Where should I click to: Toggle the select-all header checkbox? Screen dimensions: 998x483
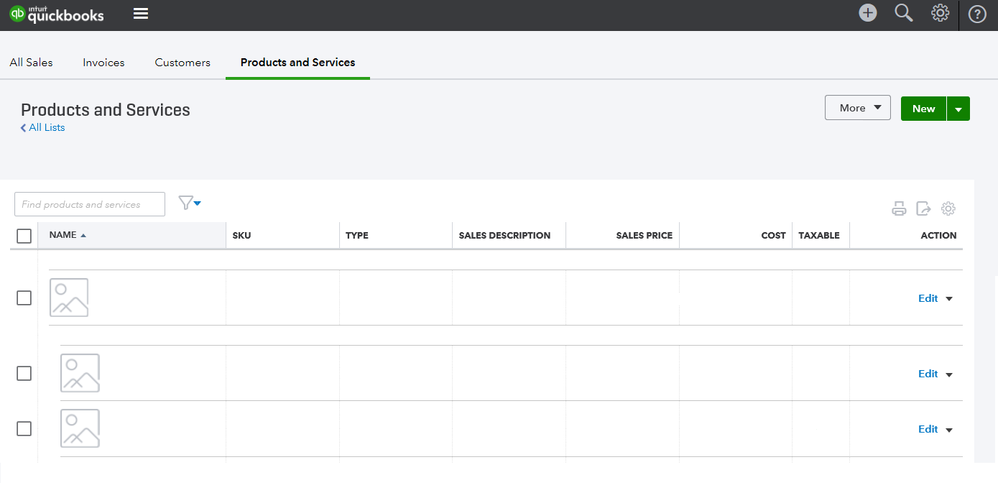coord(24,236)
